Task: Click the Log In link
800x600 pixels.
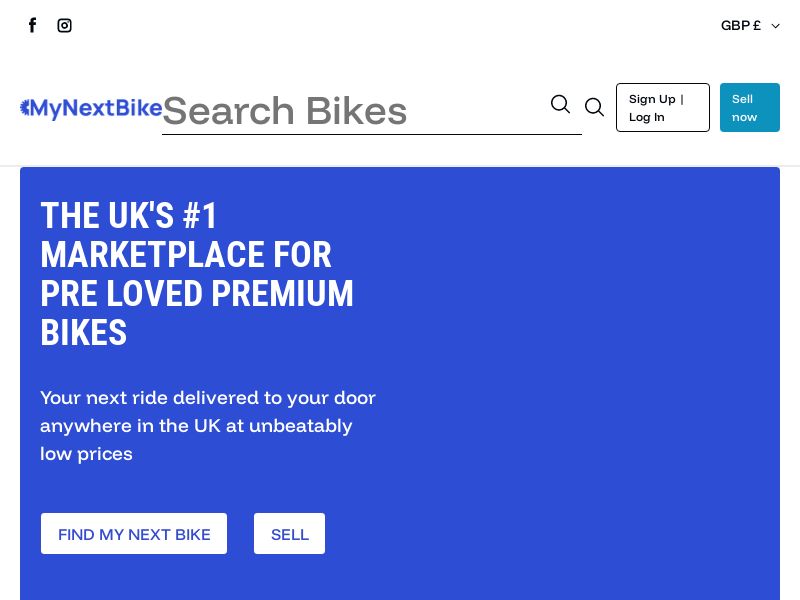Action: (x=646, y=117)
